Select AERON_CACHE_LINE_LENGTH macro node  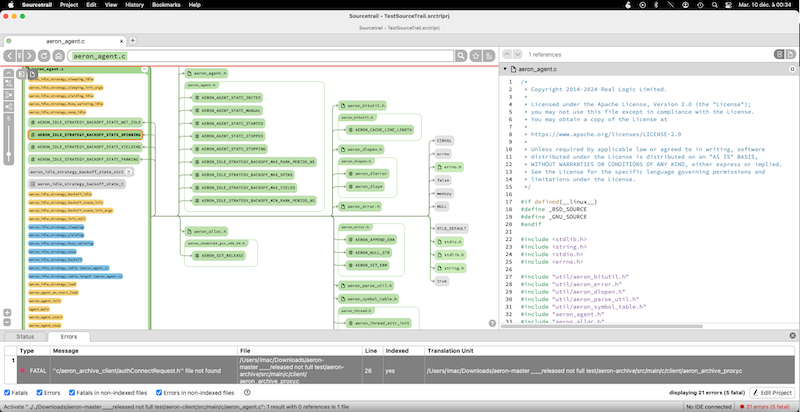(x=379, y=130)
